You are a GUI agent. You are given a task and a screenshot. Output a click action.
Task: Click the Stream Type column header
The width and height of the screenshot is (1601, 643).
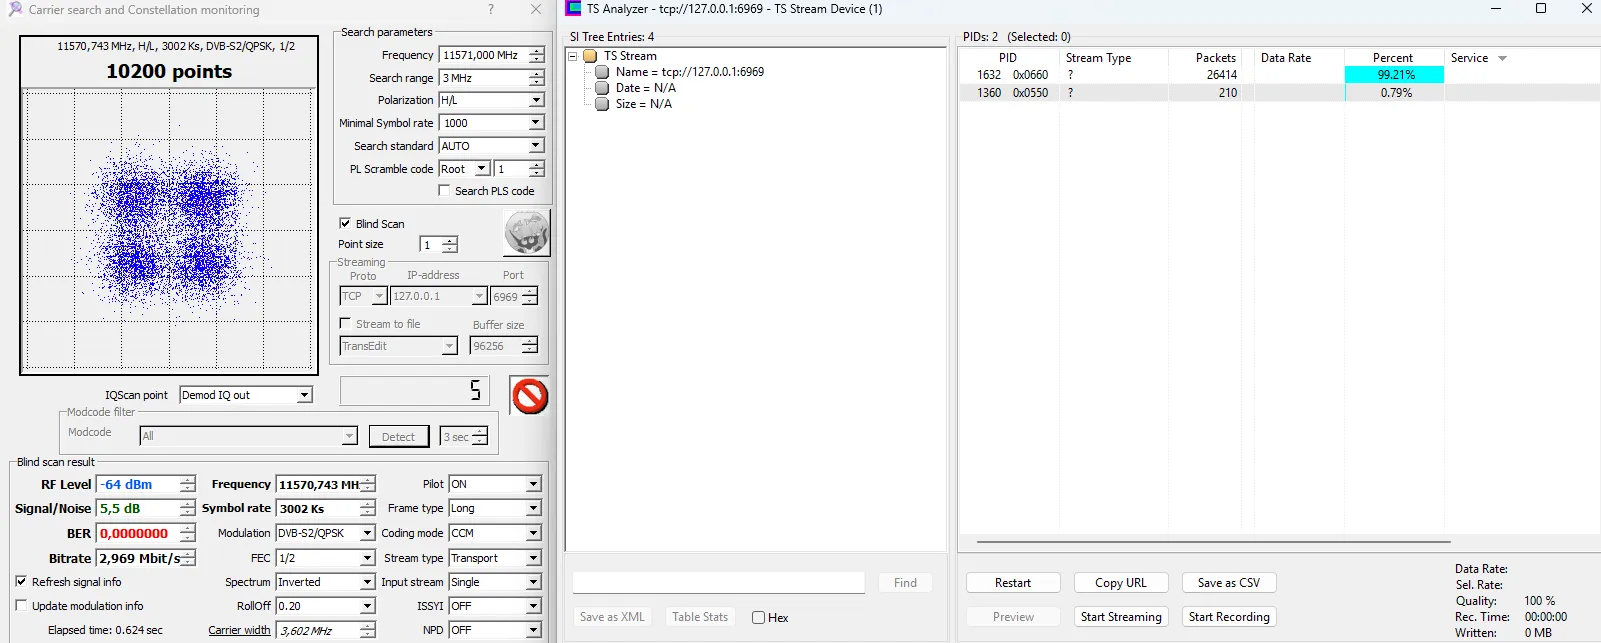(x=1098, y=58)
